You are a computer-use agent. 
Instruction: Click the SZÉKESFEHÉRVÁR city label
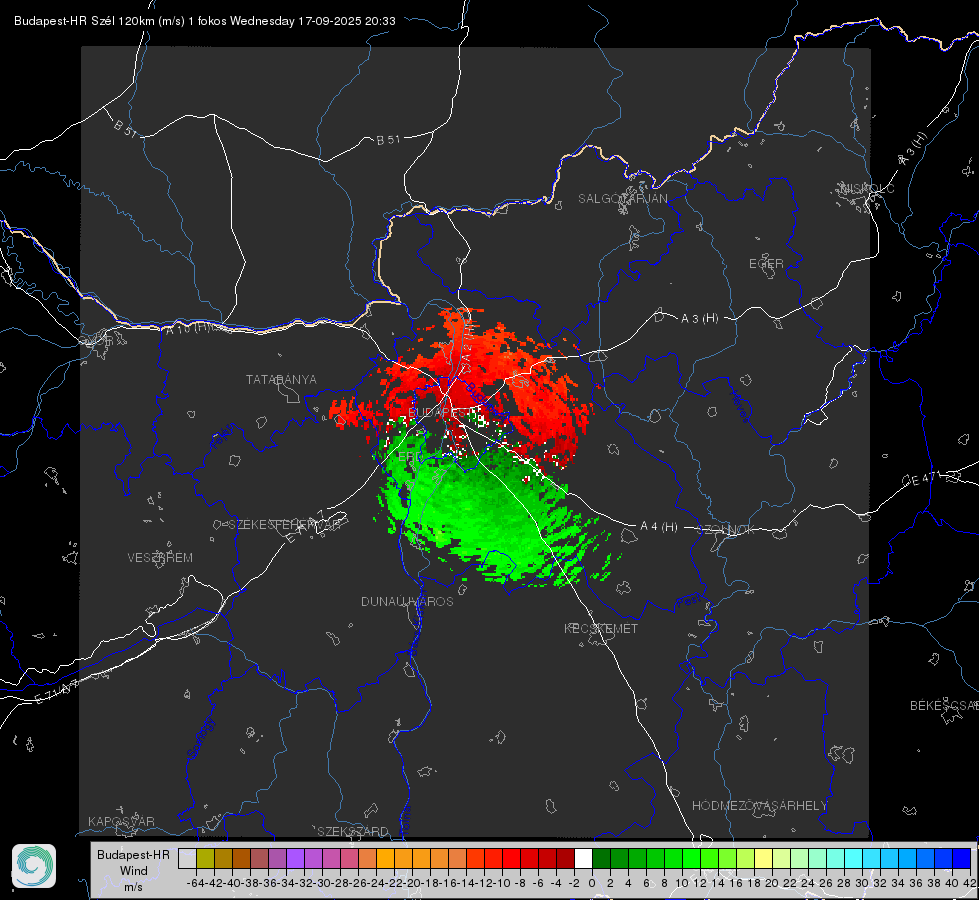tap(284, 525)
